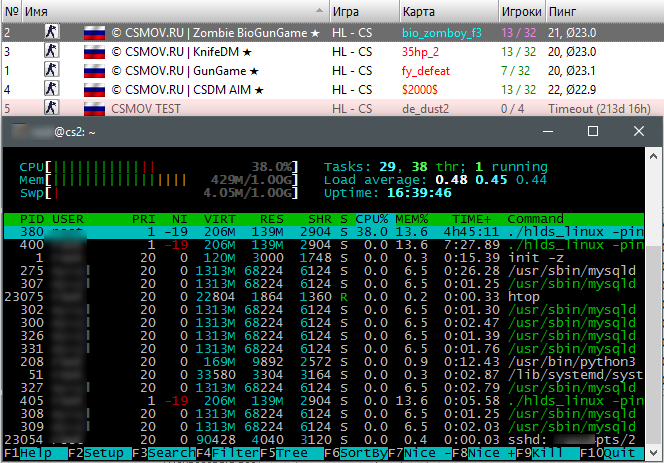
Task: Click F7 Nice - in htop
Action: point(420,453)
